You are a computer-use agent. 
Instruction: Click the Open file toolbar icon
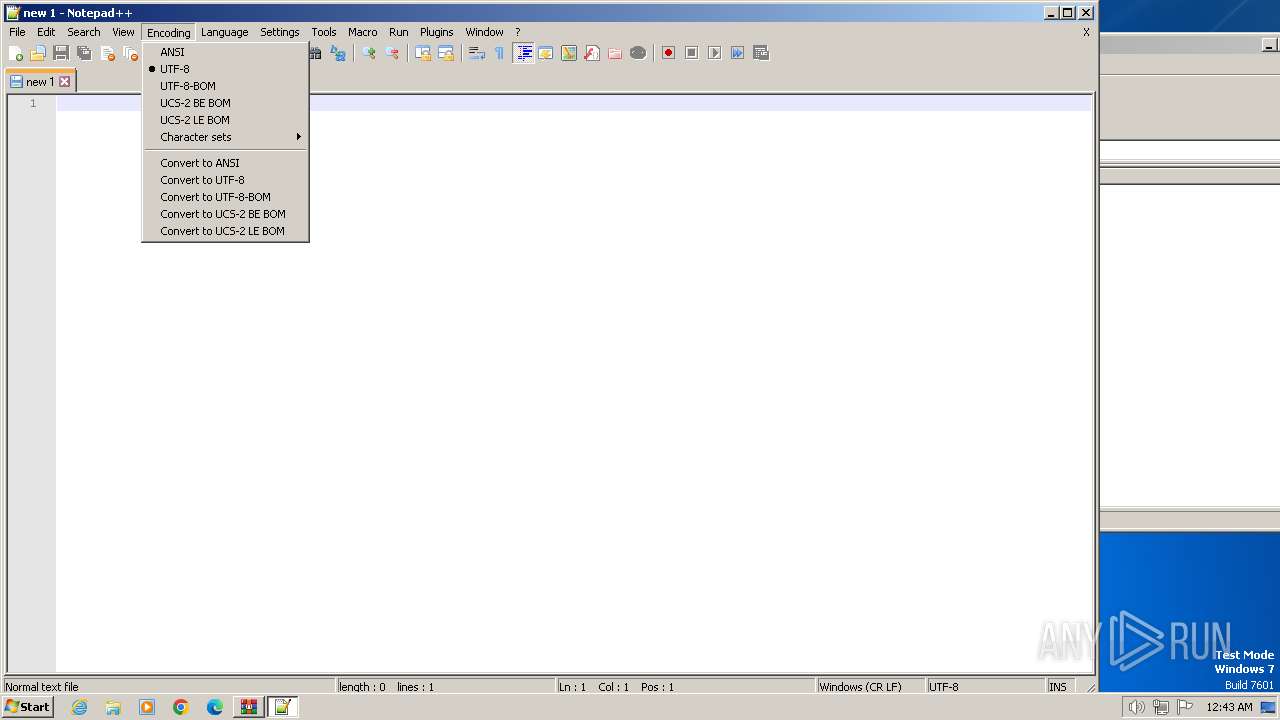[x=38, y=53]
